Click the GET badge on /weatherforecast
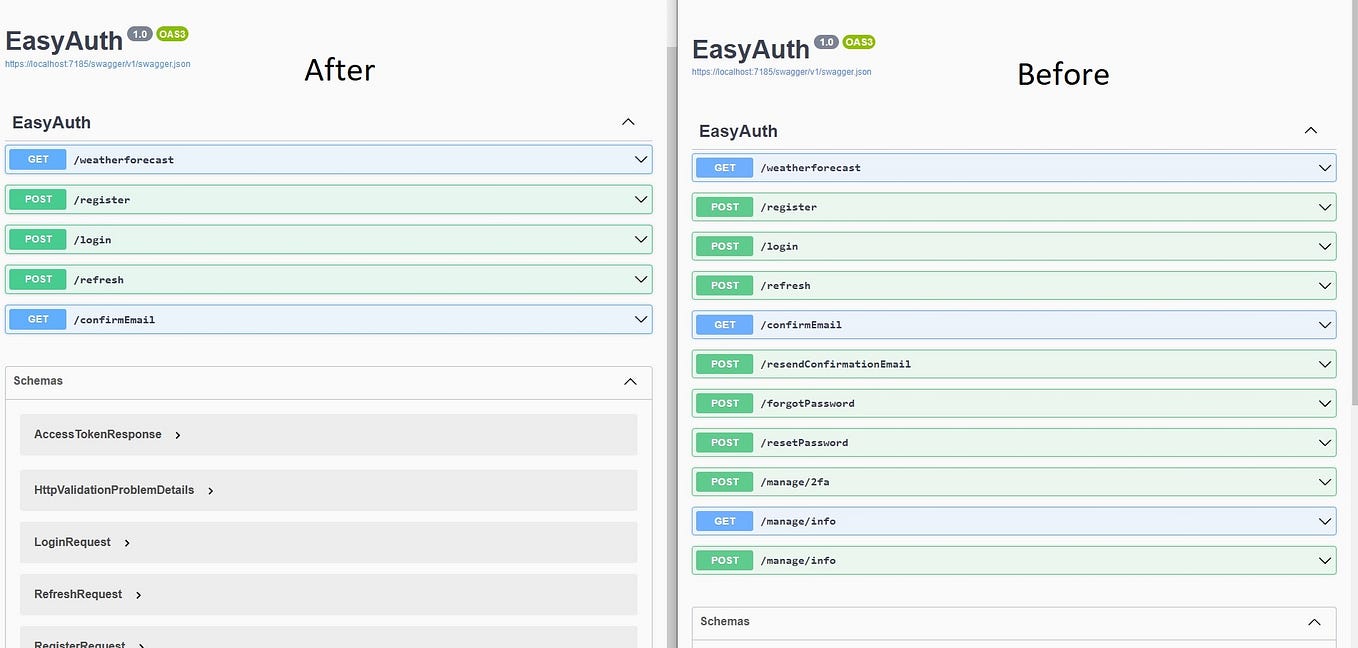 [37, 159]
